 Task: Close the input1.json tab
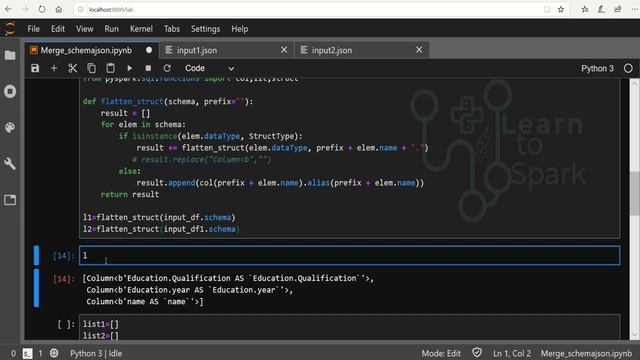click(284, 50)
